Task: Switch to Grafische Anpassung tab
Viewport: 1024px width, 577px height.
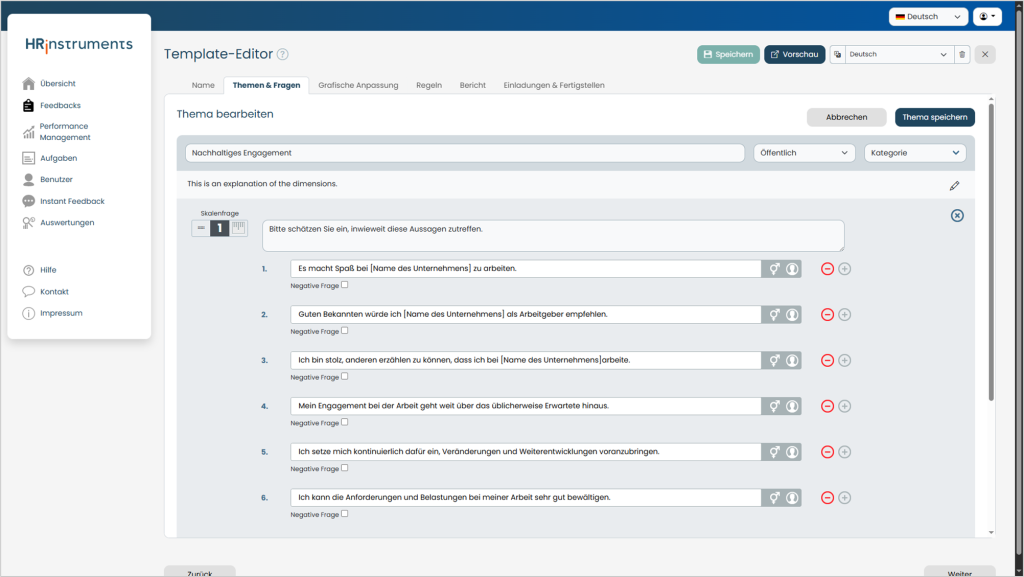Action: (x=358, y=86)
